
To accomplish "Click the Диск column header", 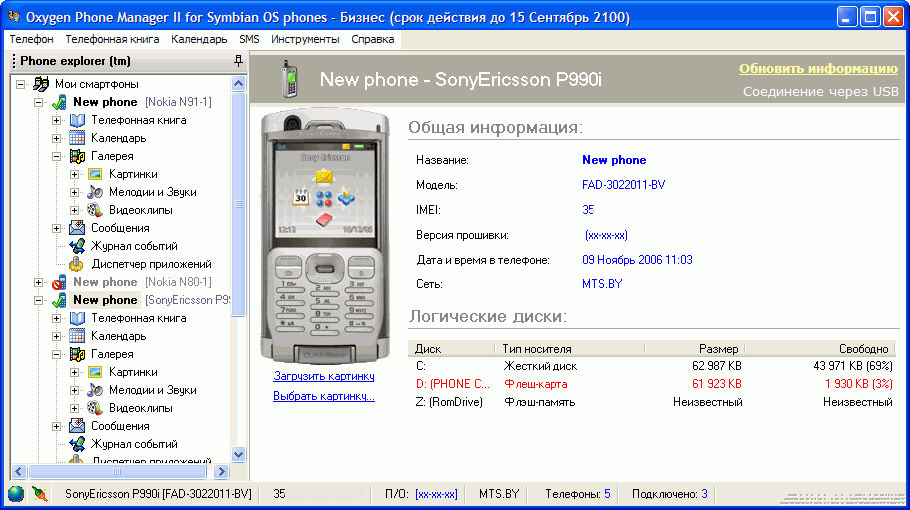I will click(451, 349).
